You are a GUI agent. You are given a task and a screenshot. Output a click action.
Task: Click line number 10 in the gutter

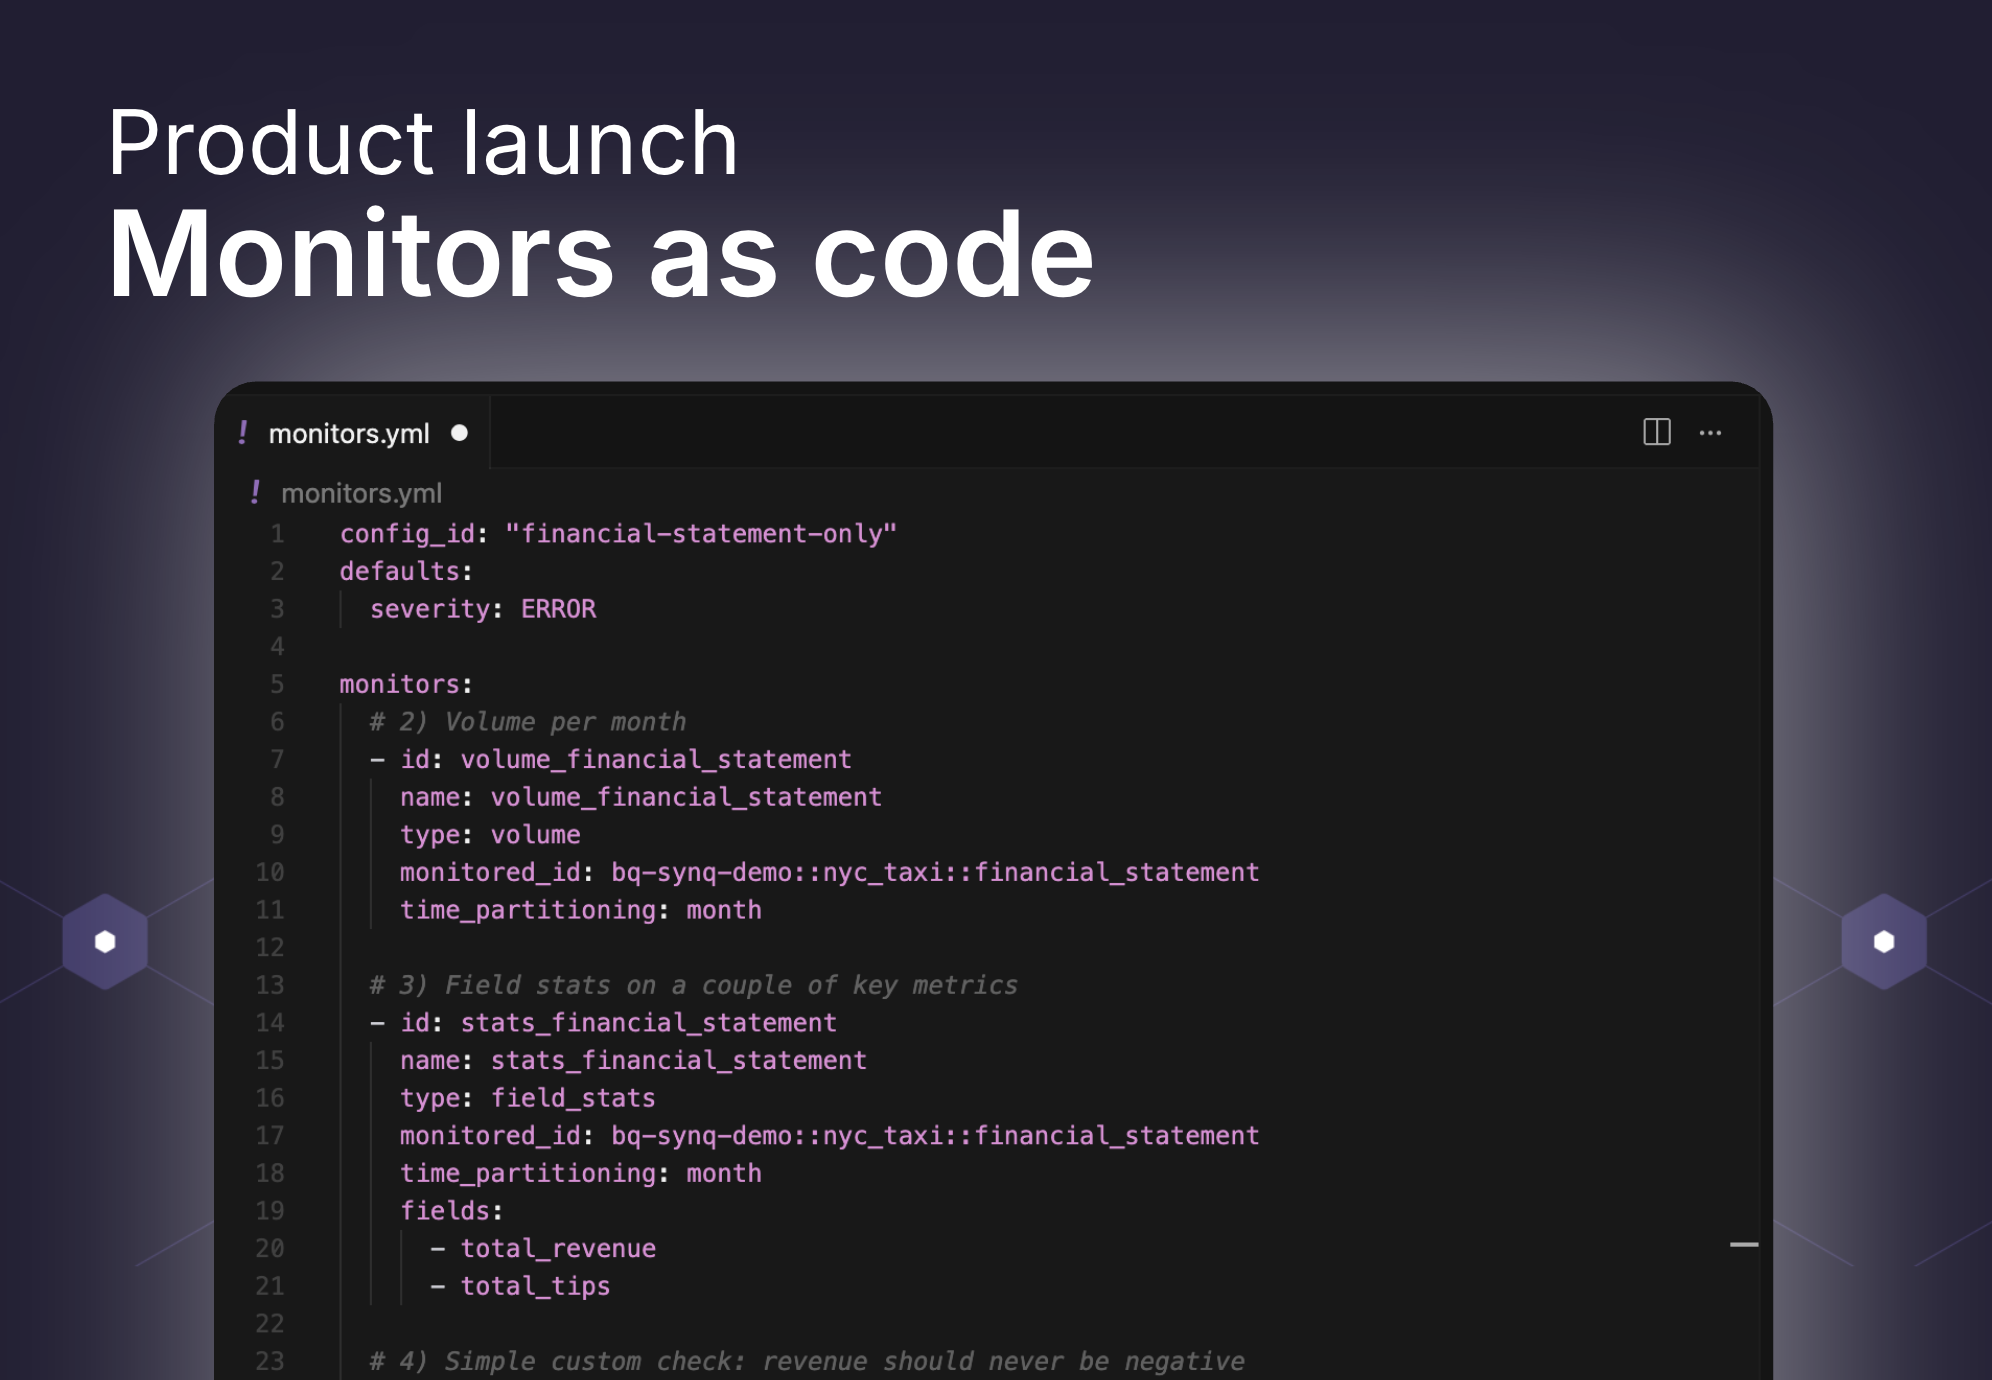coord(270,872)
